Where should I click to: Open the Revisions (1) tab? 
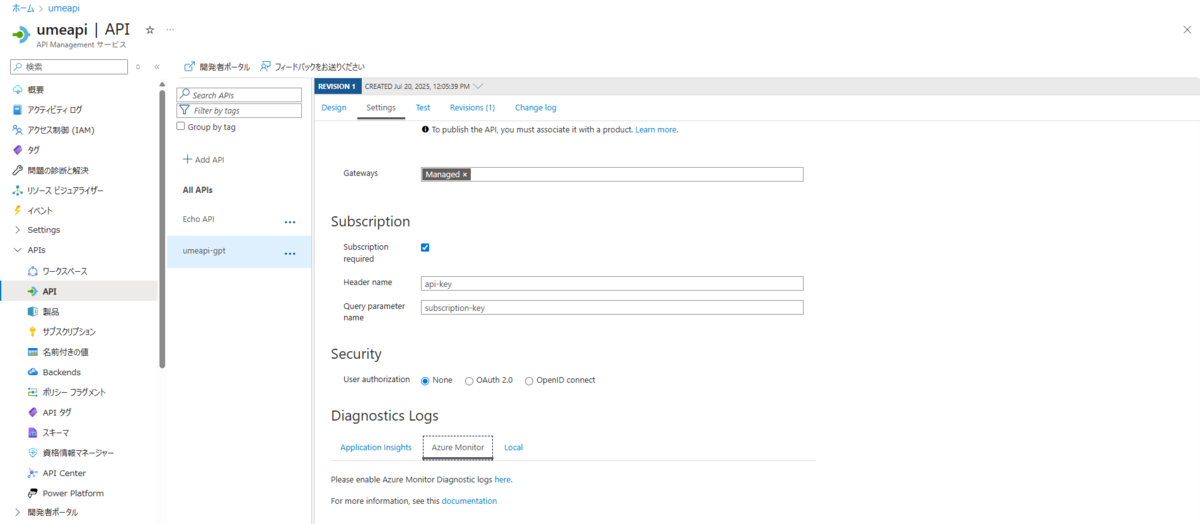(472, 107)
